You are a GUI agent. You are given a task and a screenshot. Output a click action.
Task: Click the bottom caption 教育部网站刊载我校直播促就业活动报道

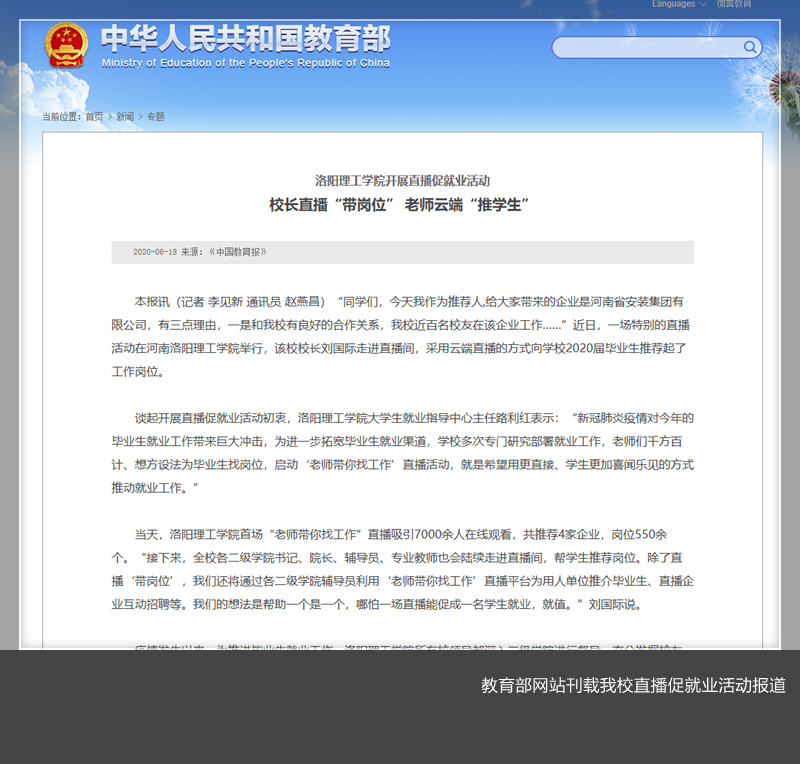(633, 686)
